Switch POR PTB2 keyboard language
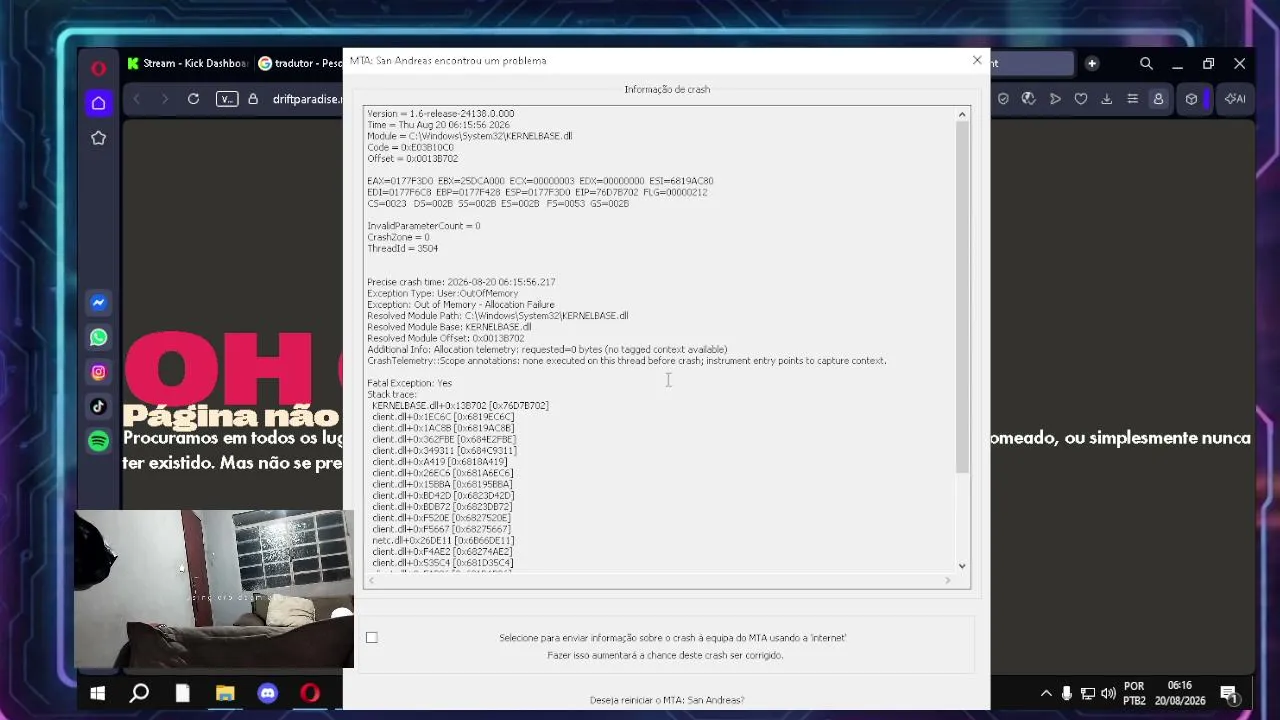1280x720 pixels. [1134, 693]
